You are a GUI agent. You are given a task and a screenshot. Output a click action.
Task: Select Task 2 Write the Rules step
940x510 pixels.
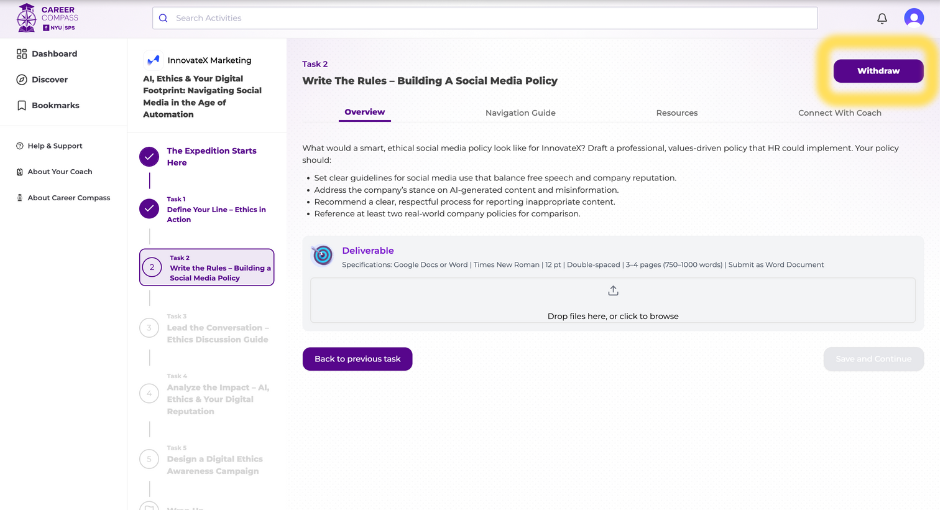pos(207,267)
